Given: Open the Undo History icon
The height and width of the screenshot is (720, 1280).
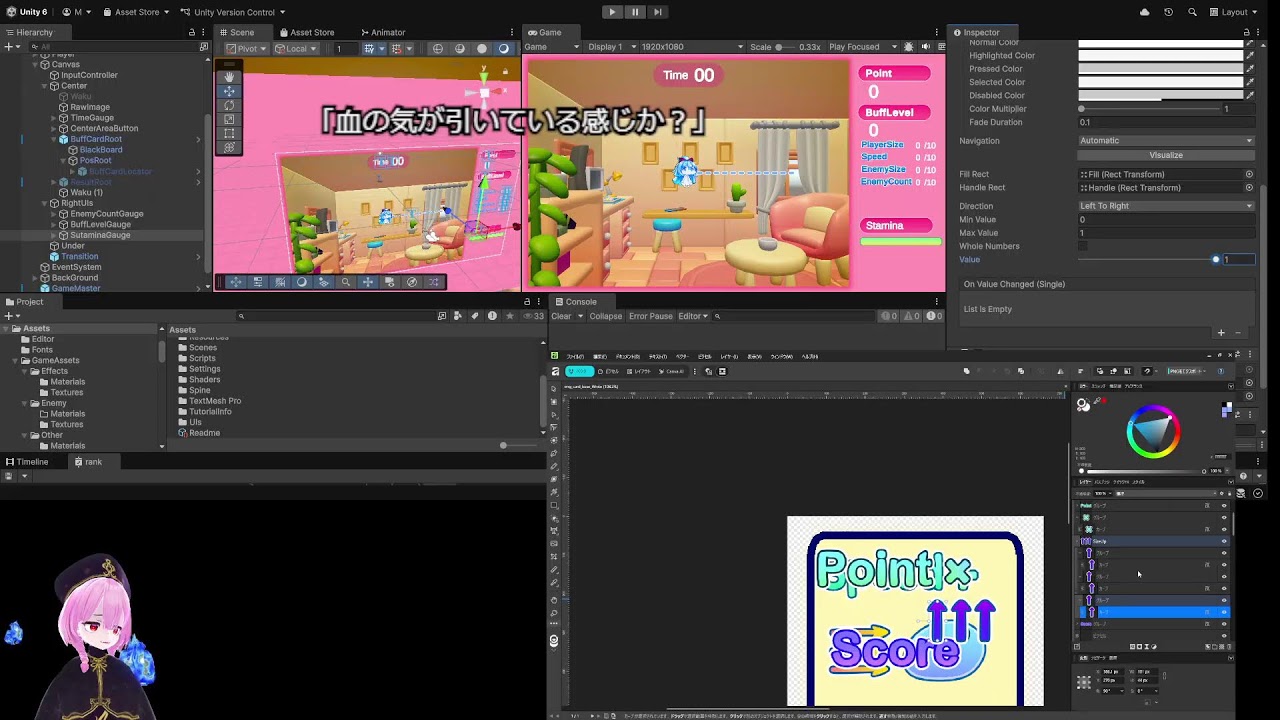Looking at the screenshot, I should pyautogui.click(x=1169, y=12).
